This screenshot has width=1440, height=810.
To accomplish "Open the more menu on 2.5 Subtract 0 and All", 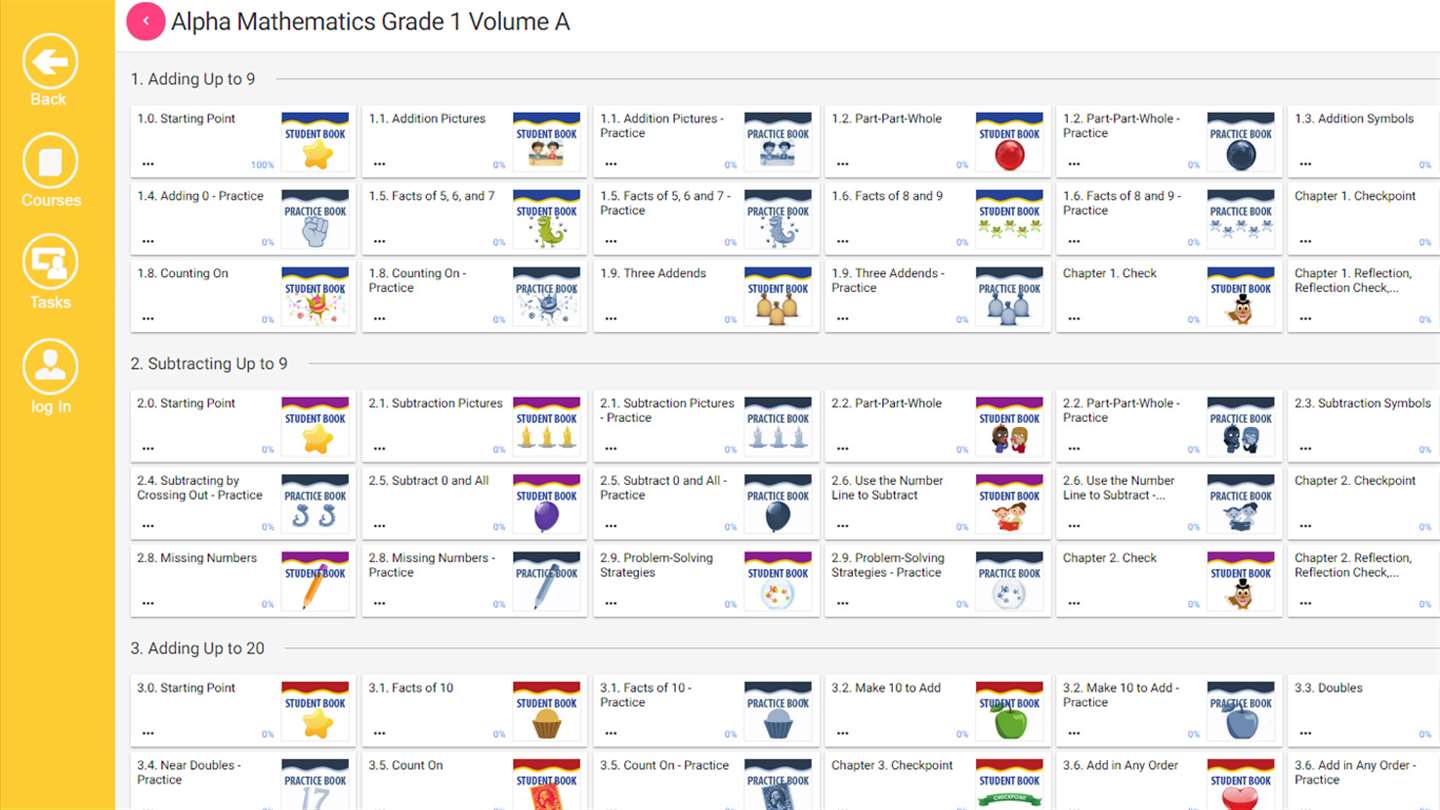I will coord(379,526).
